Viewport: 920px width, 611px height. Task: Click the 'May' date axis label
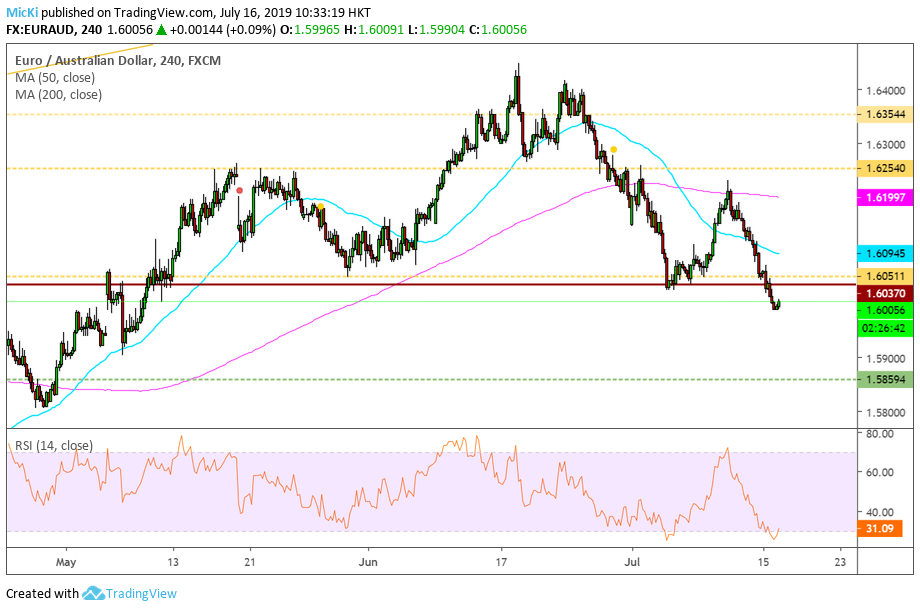(66, 562)
